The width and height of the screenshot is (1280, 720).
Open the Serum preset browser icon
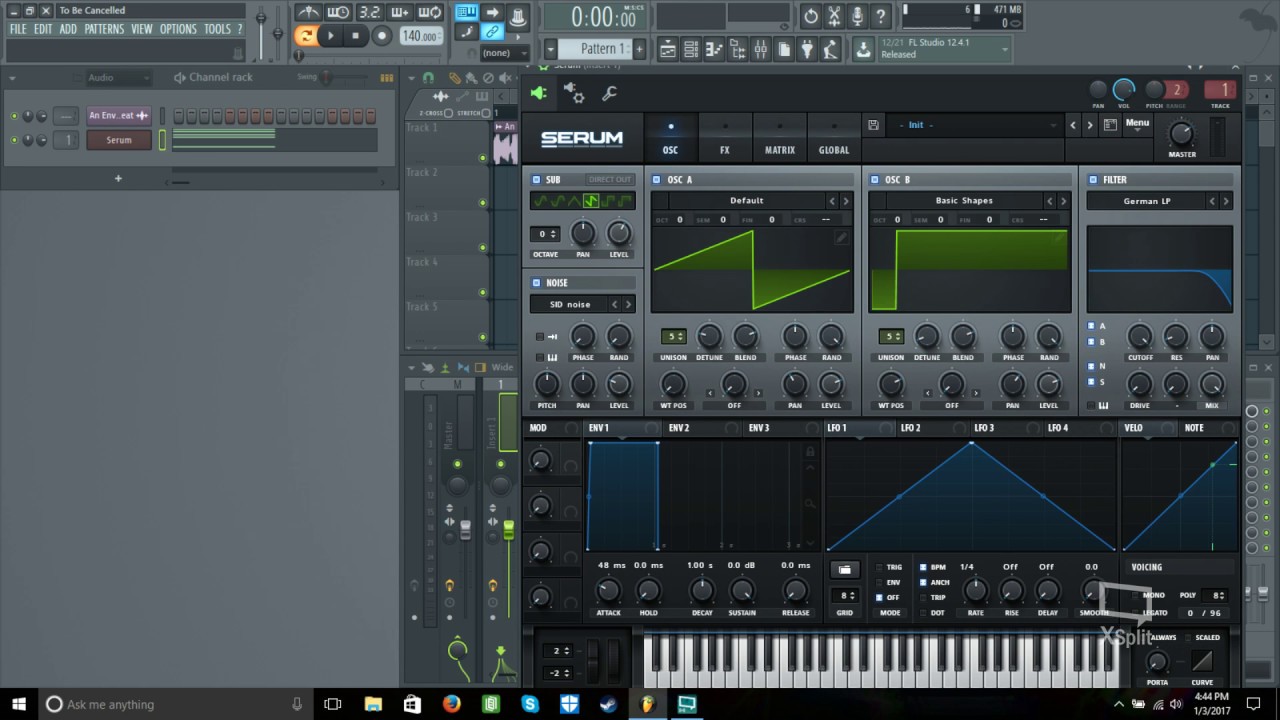coord(1110,125)
